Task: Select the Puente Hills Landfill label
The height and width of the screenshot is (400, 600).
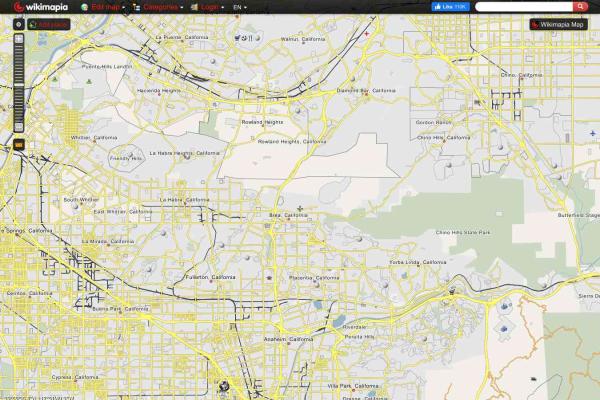Action: point(107,67)
